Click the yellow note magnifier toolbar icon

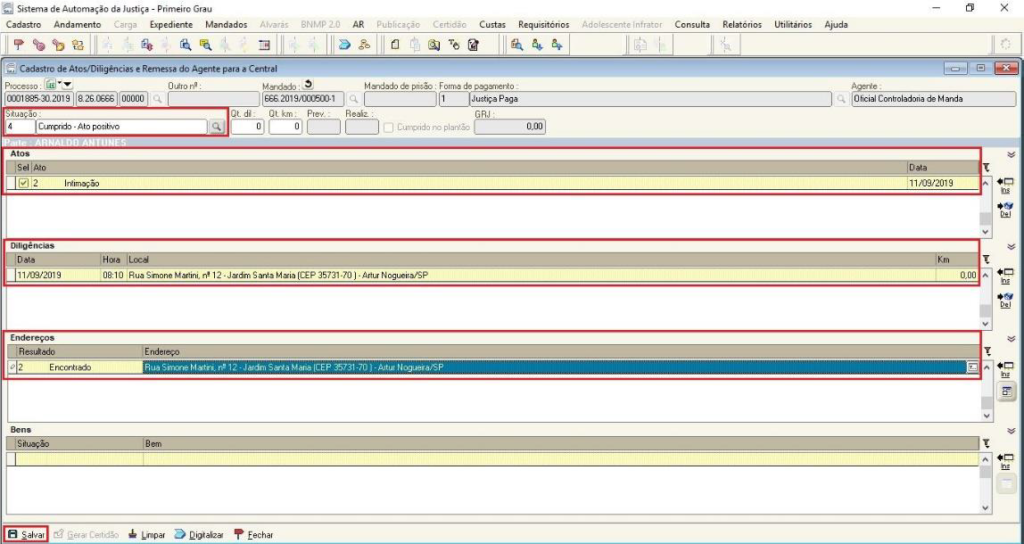tap(205, 44)
